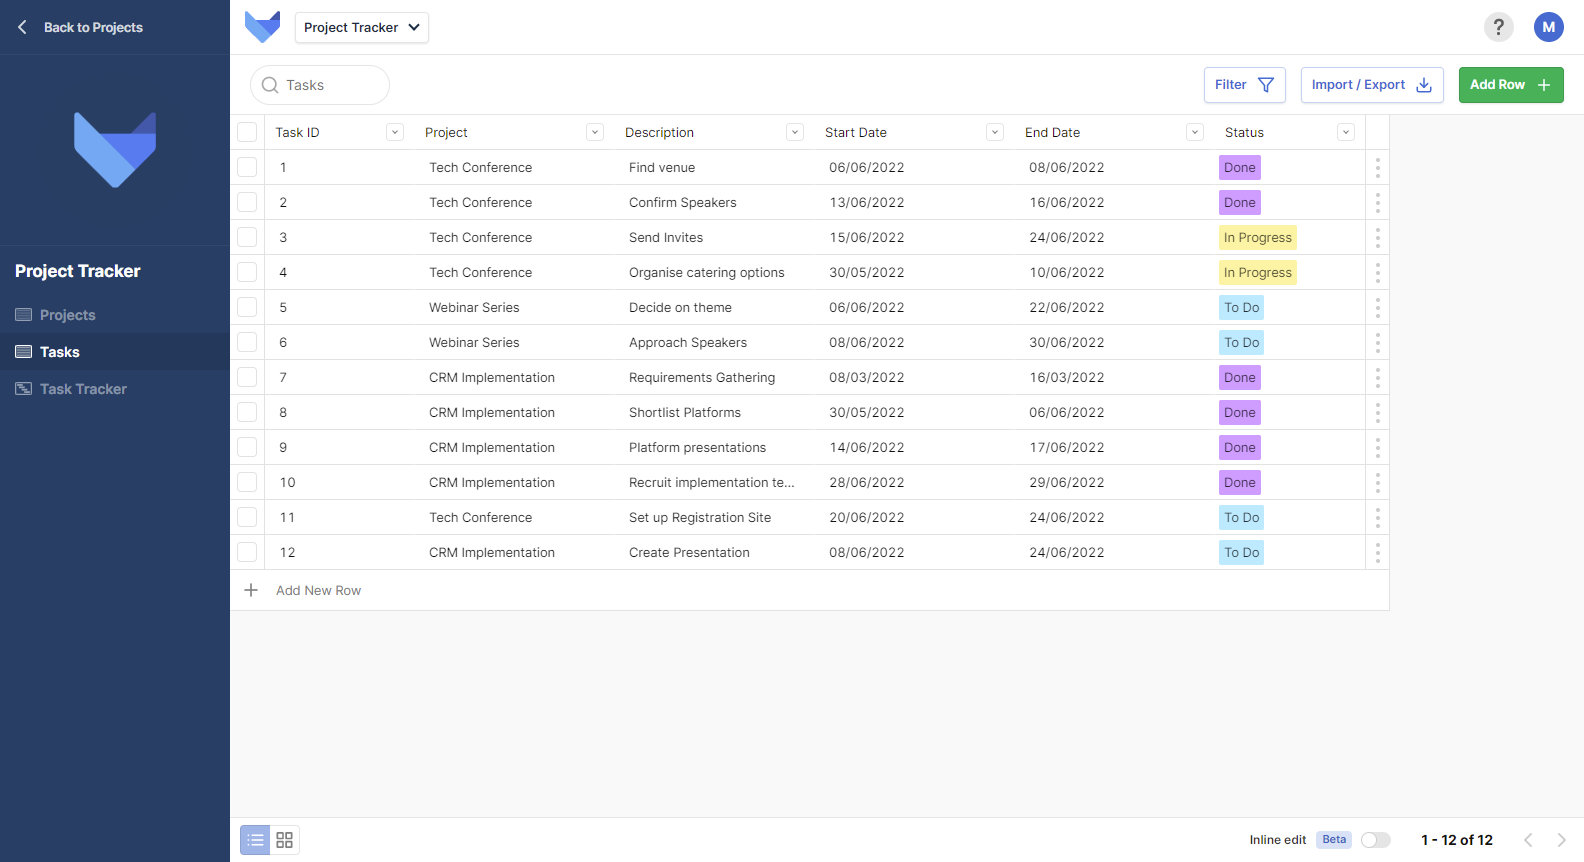This screenshot has height=862, width=1584.
Task: Go to next page arrow
Action: coord(1561,840)
